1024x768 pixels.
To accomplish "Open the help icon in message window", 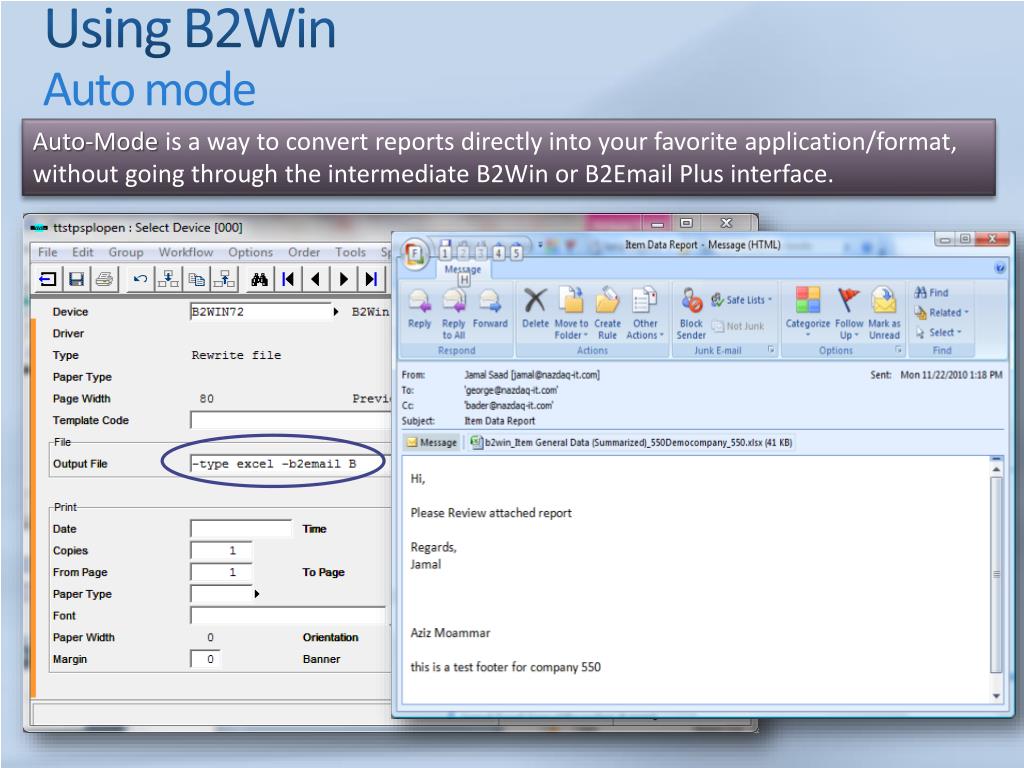I will coord(999,268).
